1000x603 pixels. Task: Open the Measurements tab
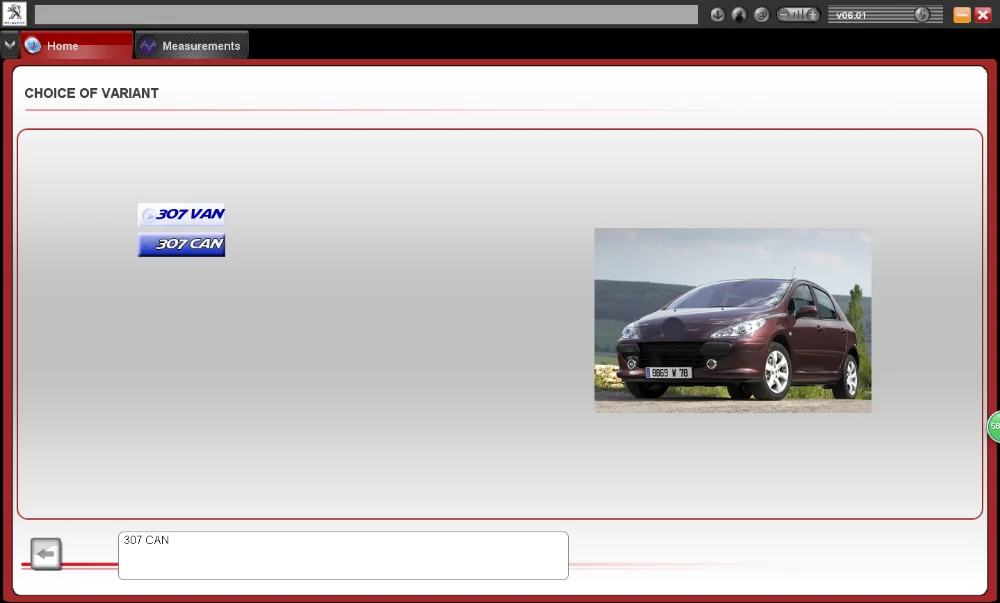[191, 45]
